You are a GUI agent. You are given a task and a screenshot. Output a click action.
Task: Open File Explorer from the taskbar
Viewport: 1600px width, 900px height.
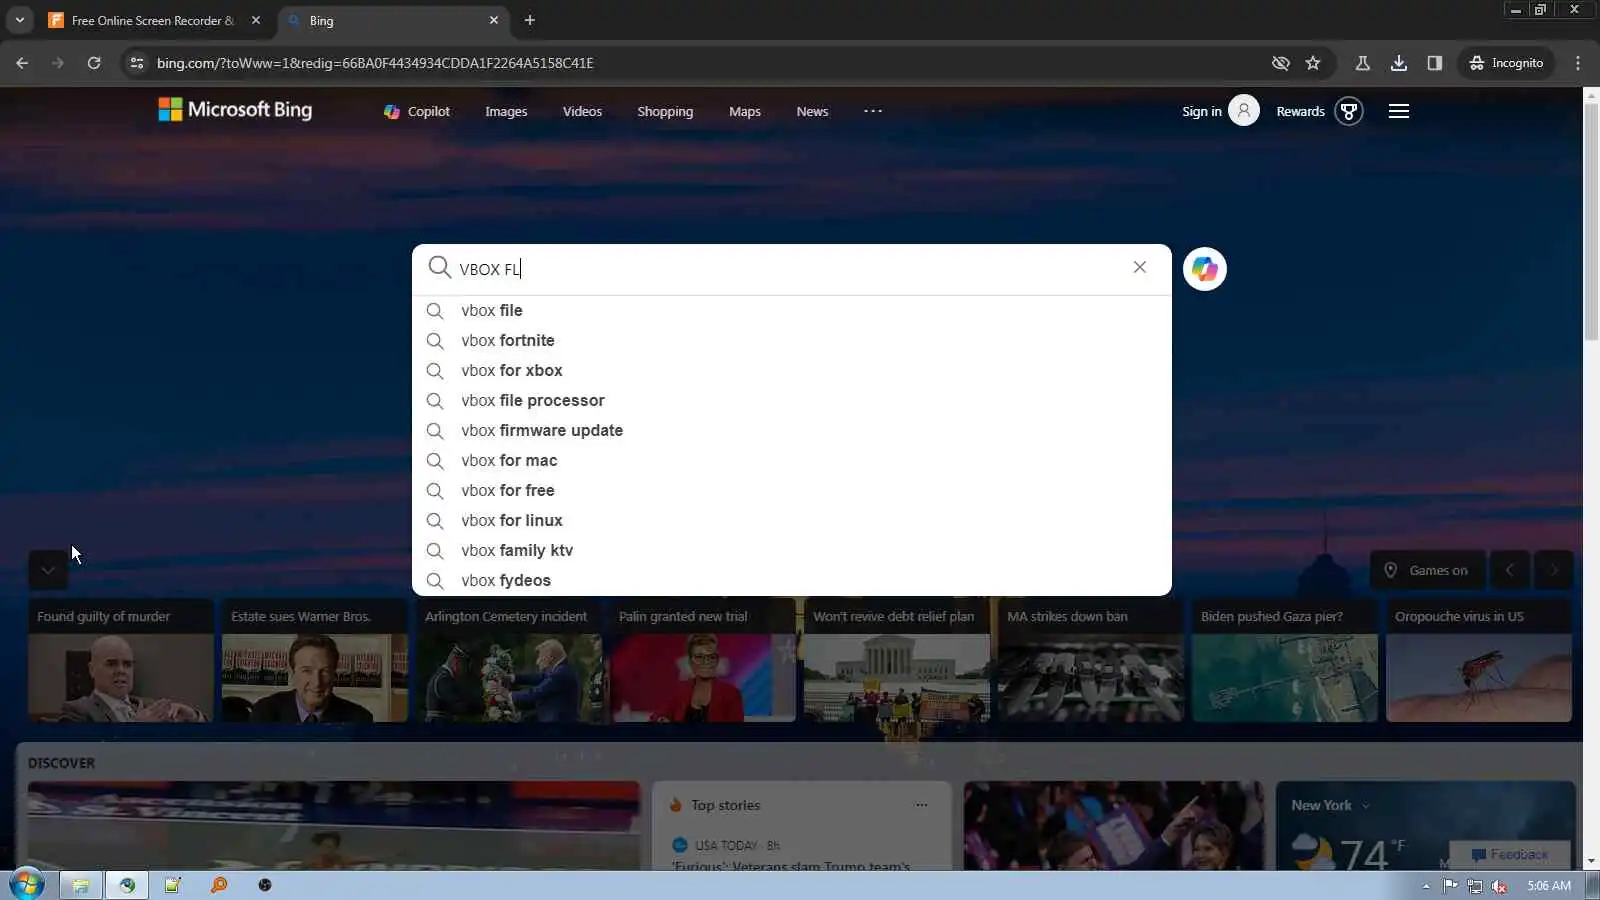[x=81, y=885]
